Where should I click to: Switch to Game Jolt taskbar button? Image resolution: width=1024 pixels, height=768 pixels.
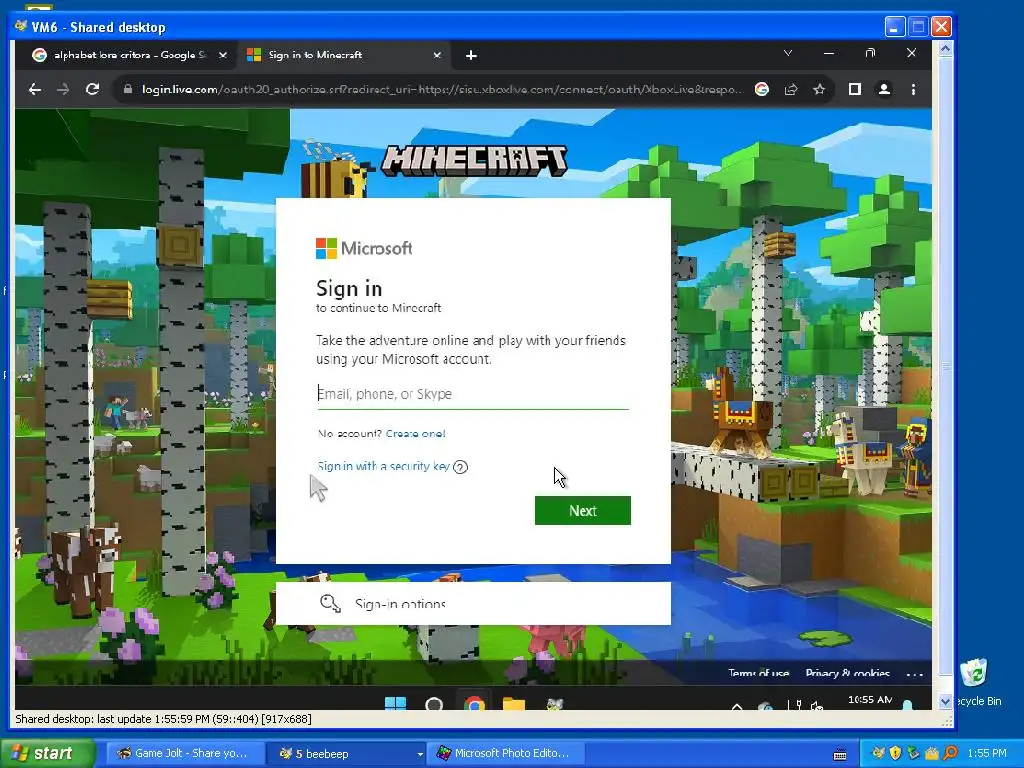186,754
